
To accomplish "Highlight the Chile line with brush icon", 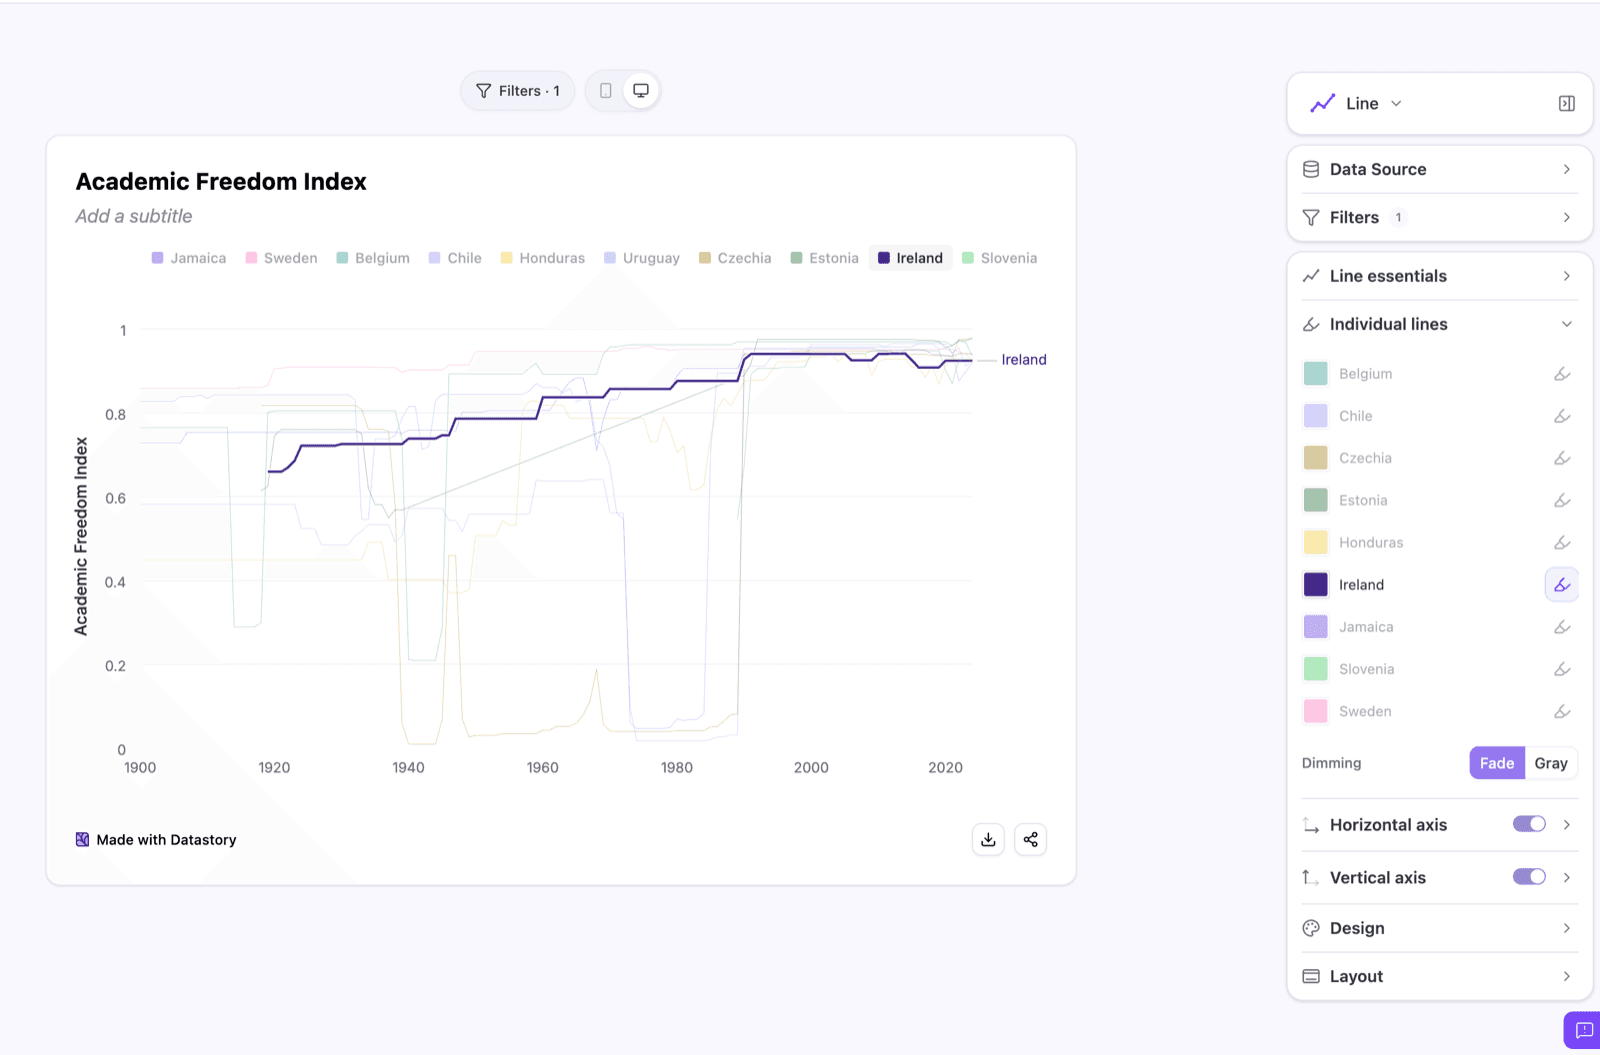I will [x=1562, y=416].
